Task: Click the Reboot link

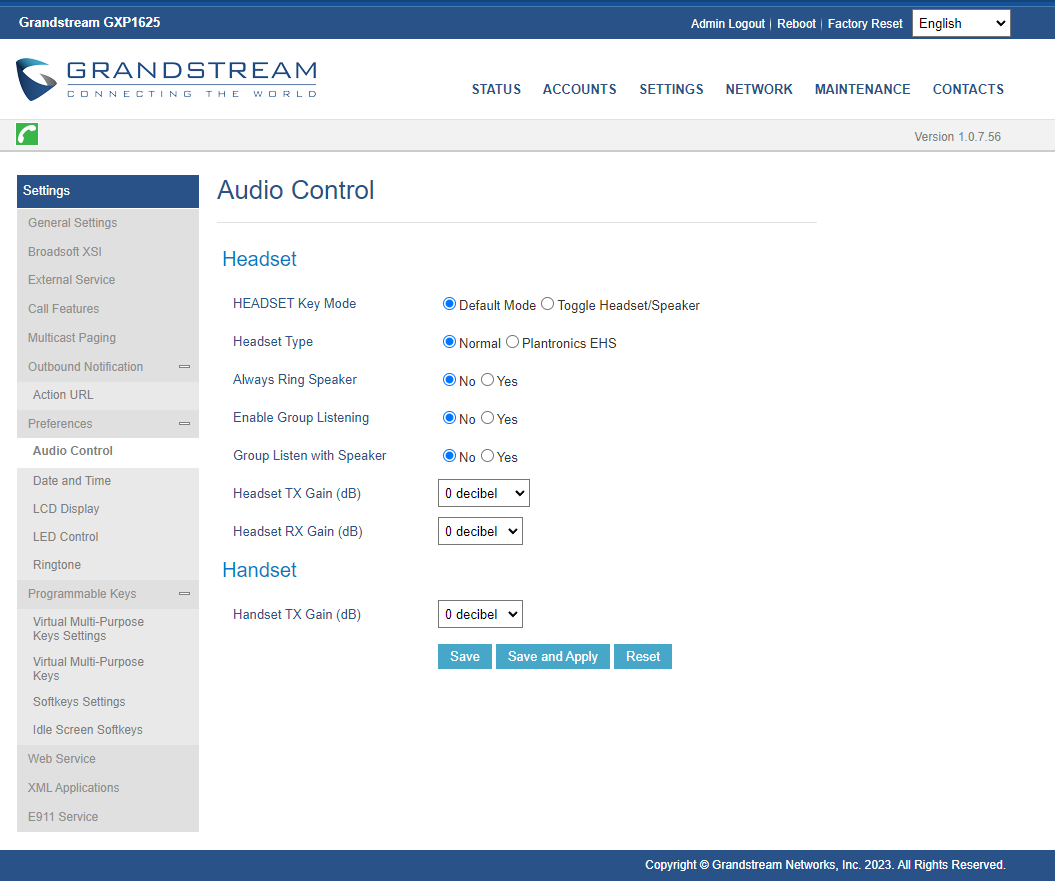Action: coord(796,24)
